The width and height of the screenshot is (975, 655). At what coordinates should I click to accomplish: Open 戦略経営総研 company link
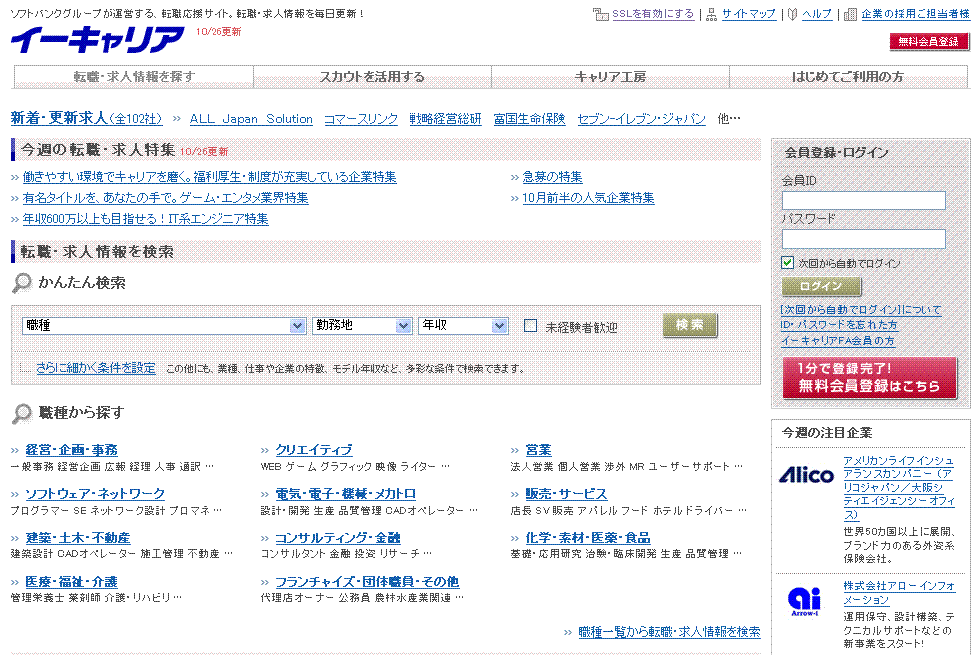(x=445, y=119)
